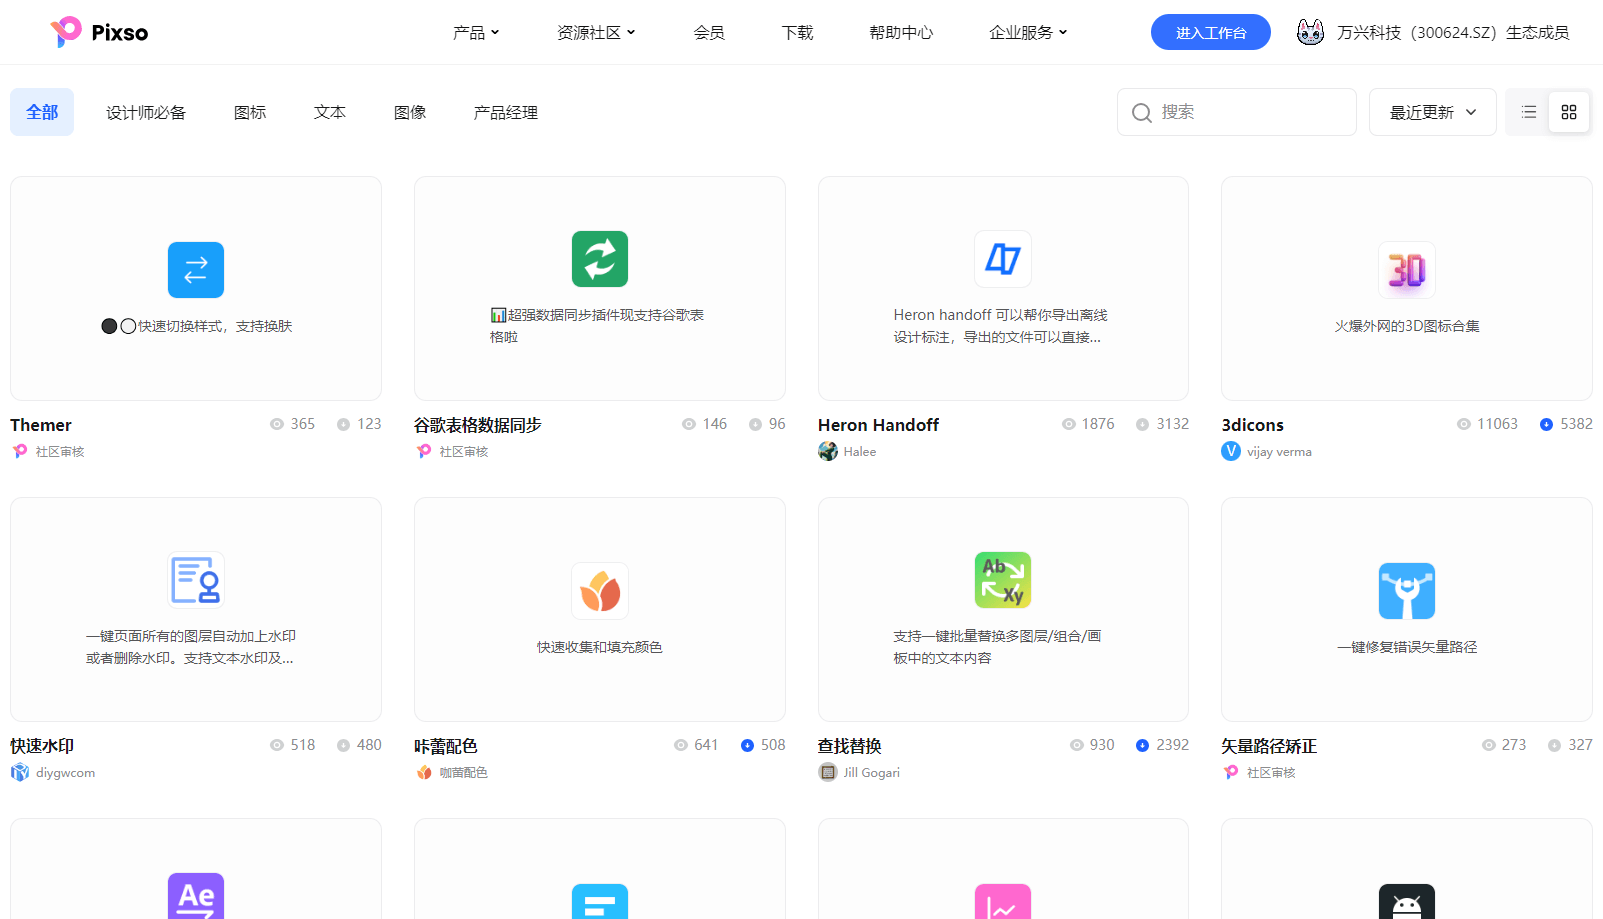Click the Heron Handoff plugin icon

pos(1002,259)
